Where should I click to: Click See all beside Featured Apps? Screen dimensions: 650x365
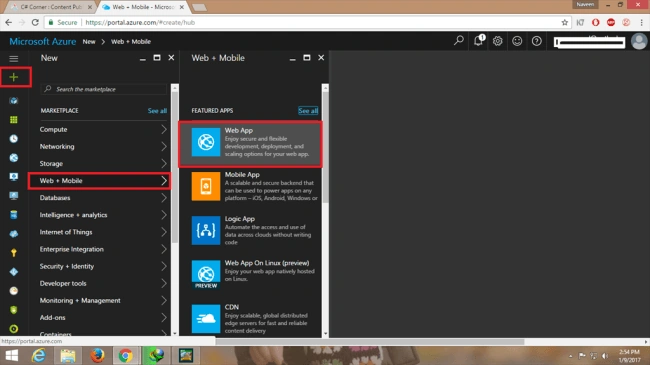308,111
